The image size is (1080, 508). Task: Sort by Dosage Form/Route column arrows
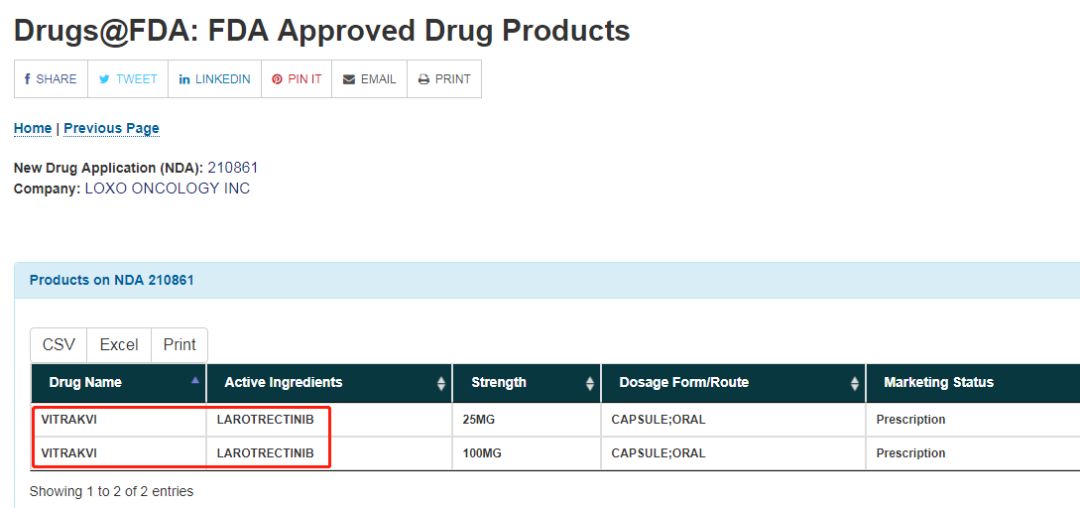click(855, 384)
